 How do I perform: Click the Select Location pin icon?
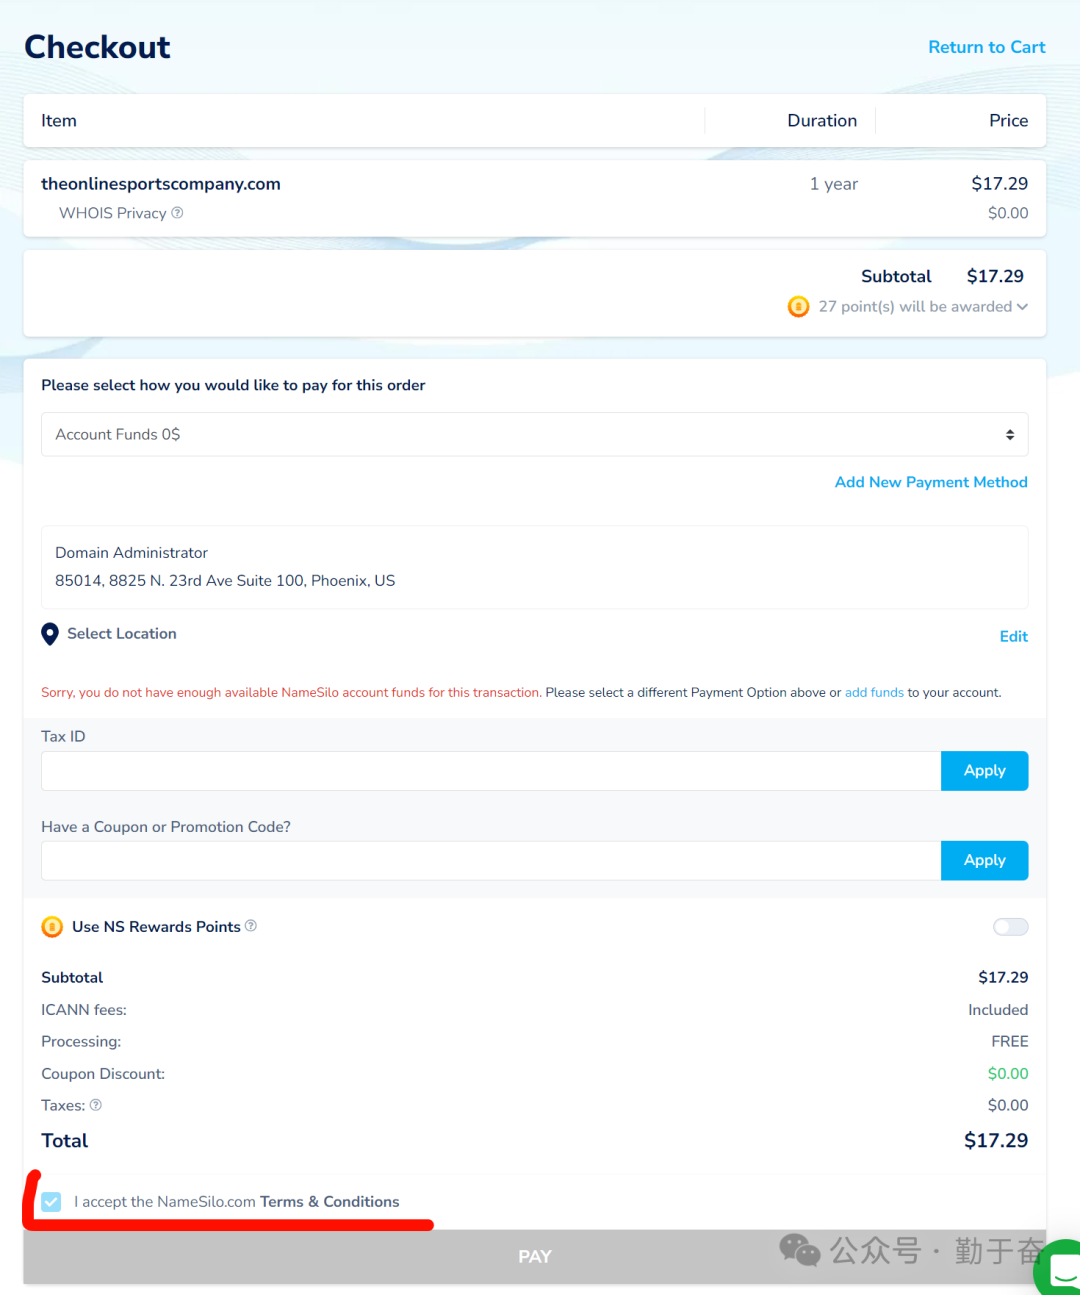pos(50,634)
